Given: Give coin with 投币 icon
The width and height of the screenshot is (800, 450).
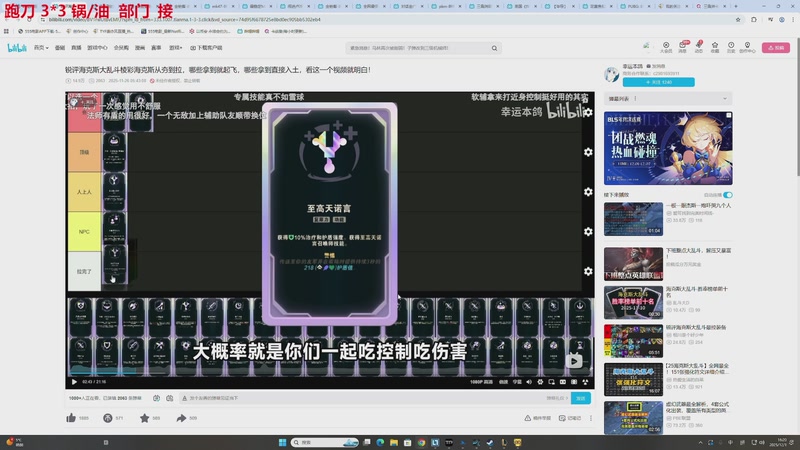Looking at the screenshot, I should pyautogui.click(x=108, y=418).
